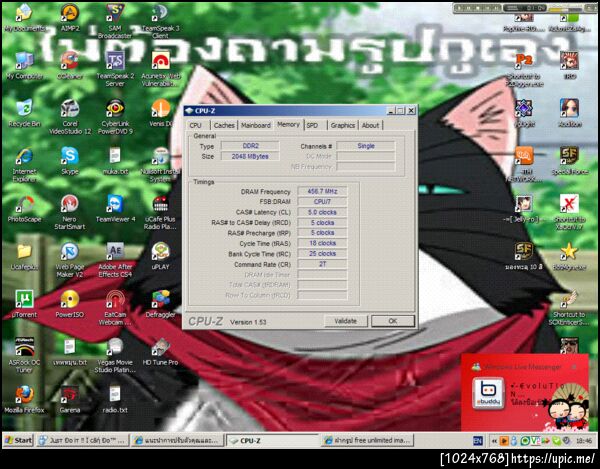Click the Channels value Single
The height and width of the screenshot is (469, 600).
click(366, 146)
